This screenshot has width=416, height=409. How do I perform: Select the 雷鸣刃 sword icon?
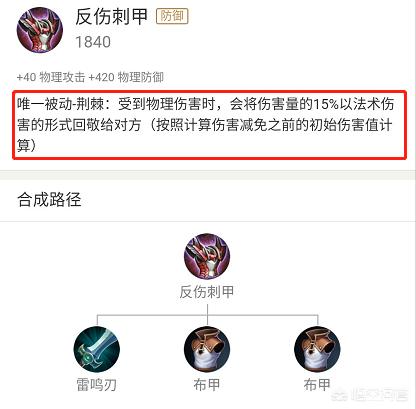click(x=97, y=349)
